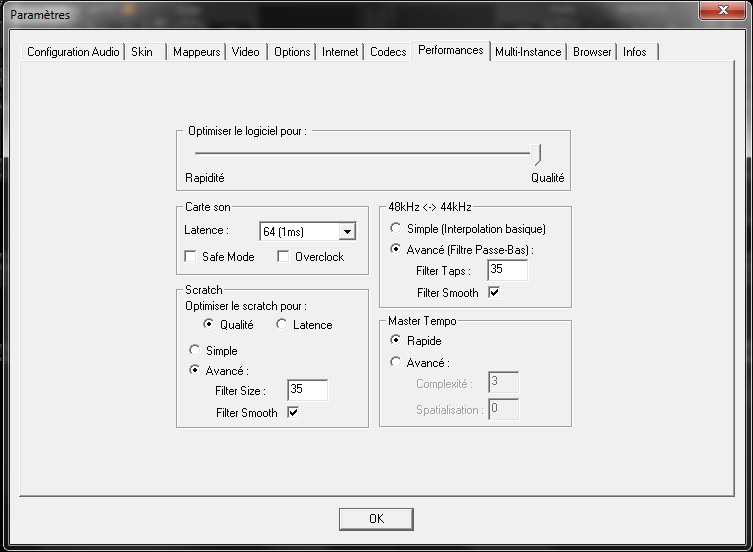Screen dimensions: 753x552
Task: Choose Simple scratch mode radio button
Action: click(196, 351)
